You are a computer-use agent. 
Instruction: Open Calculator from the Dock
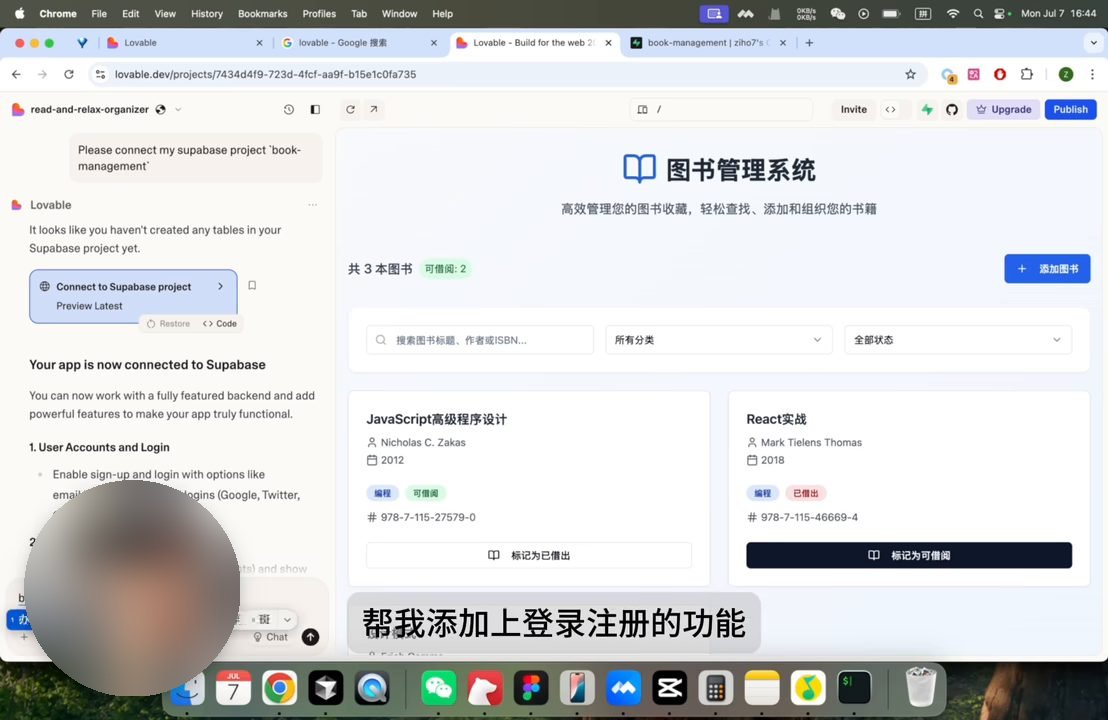tap(716, 687)
